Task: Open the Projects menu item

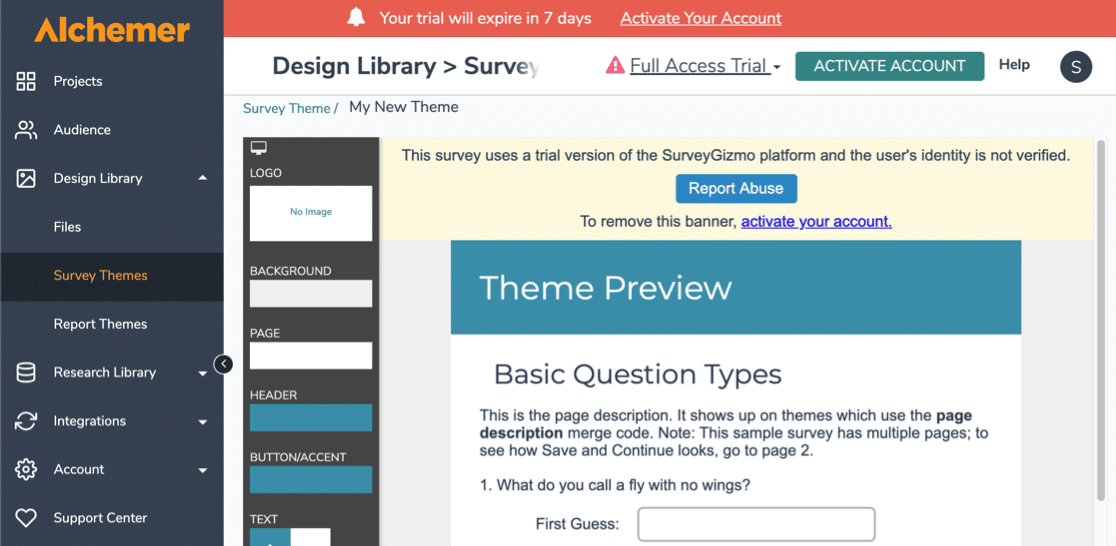Action: coord(78,81)
